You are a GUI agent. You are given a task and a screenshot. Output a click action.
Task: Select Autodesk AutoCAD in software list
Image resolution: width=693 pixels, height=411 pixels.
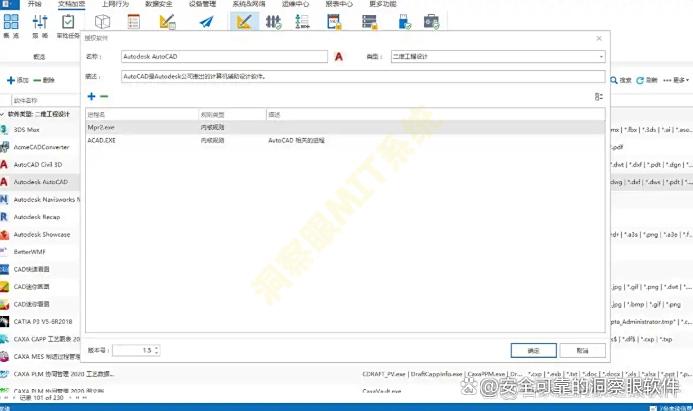tap(40, 182)
